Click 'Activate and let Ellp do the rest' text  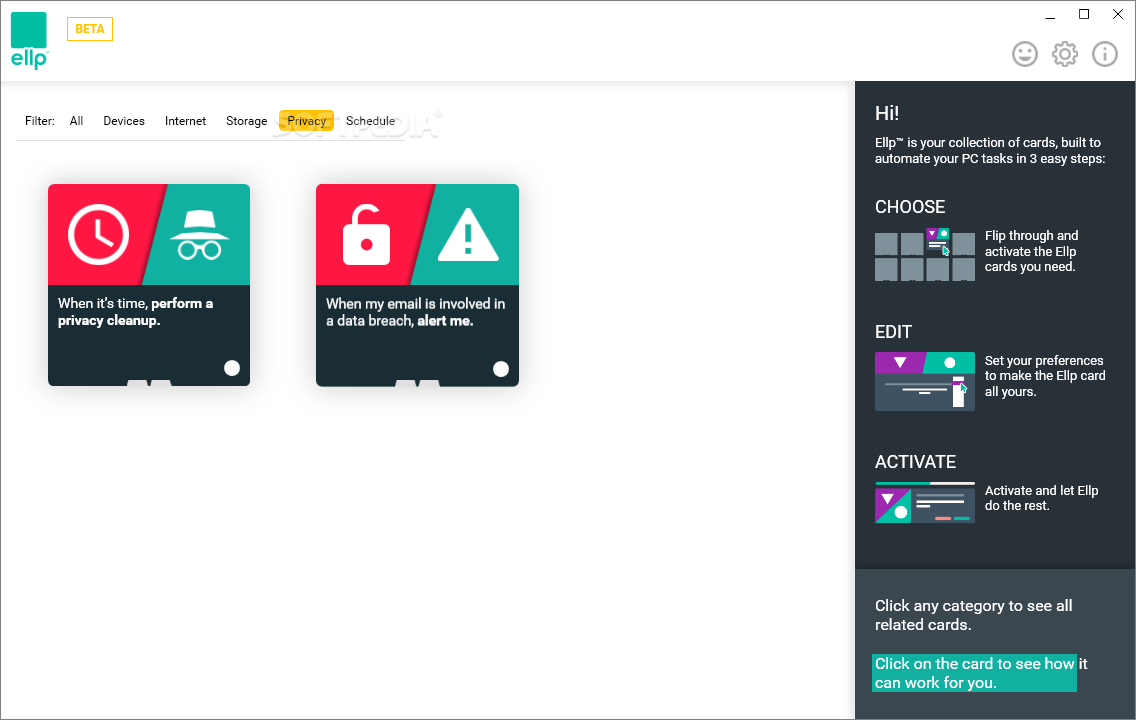coord(1041,498)
